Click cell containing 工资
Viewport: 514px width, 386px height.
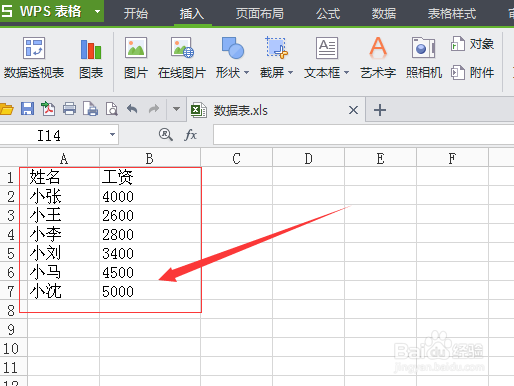(x=150, y=176)
